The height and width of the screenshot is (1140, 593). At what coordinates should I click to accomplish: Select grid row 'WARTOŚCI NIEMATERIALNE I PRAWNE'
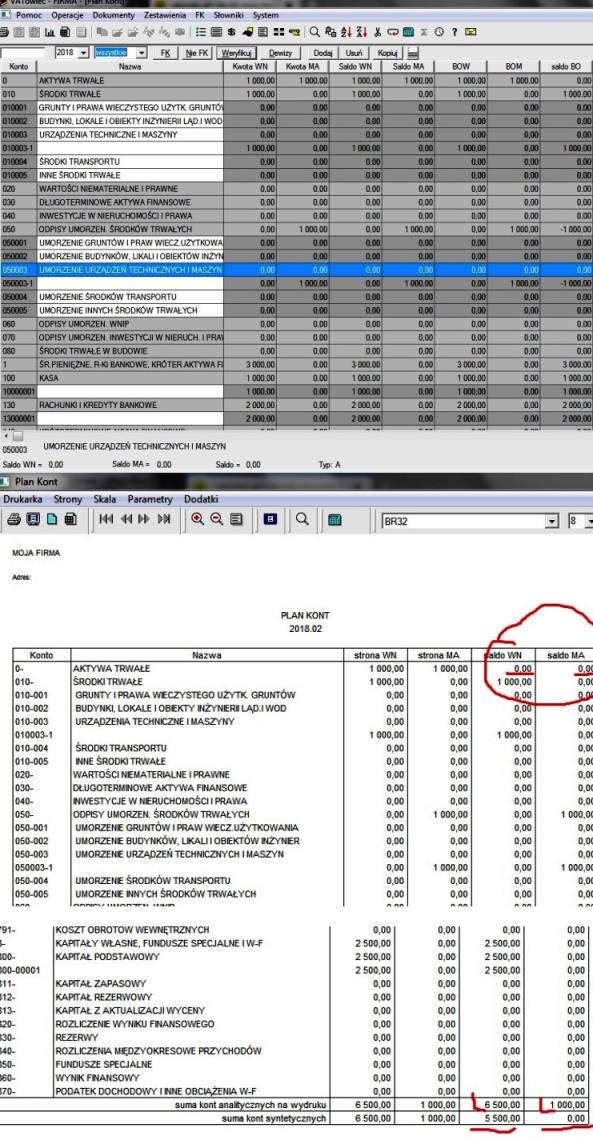pos(296,188)
